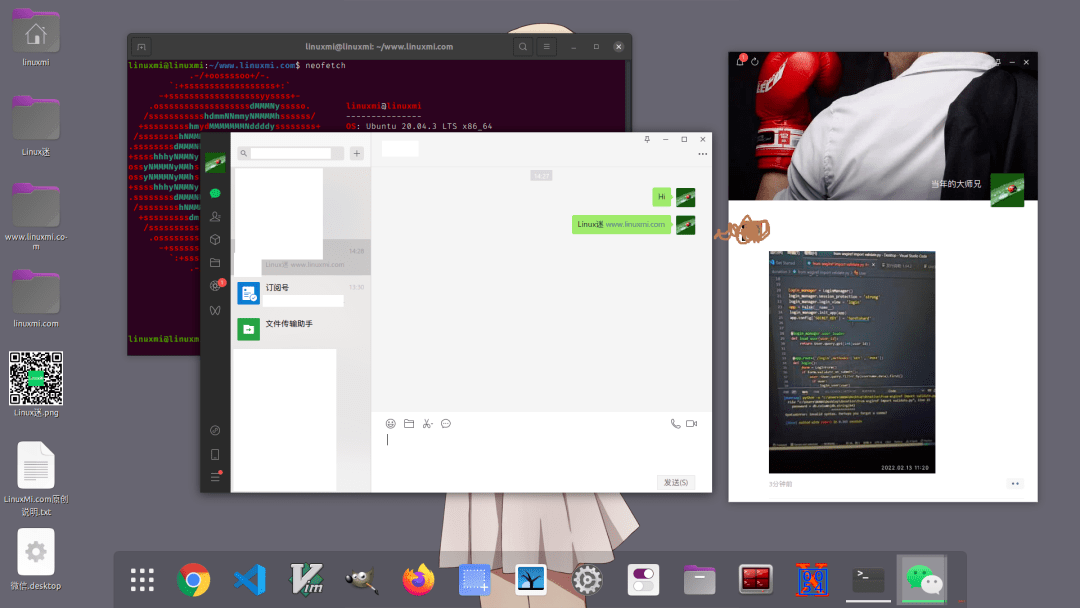Pin the WeChat chat window on top

pos(647,139)
